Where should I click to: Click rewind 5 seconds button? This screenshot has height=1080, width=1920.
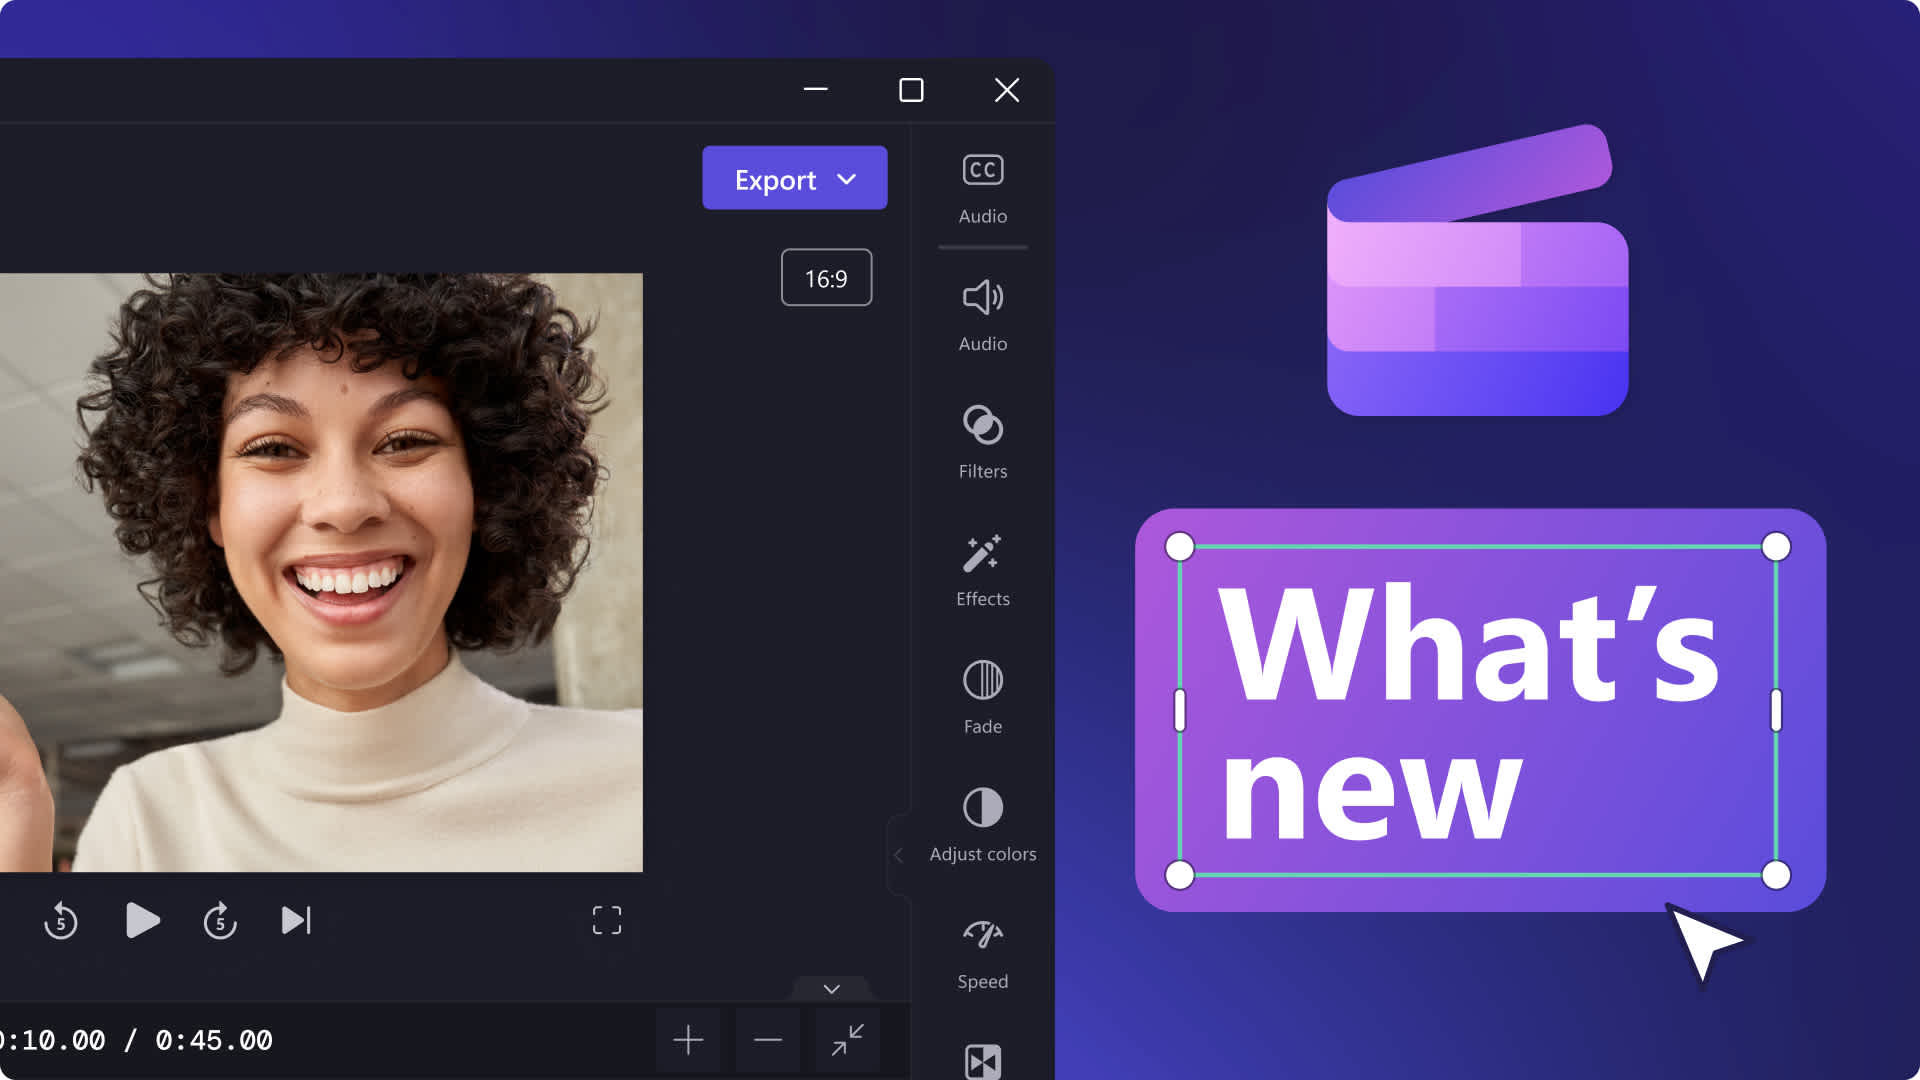[x=62, y=920]
